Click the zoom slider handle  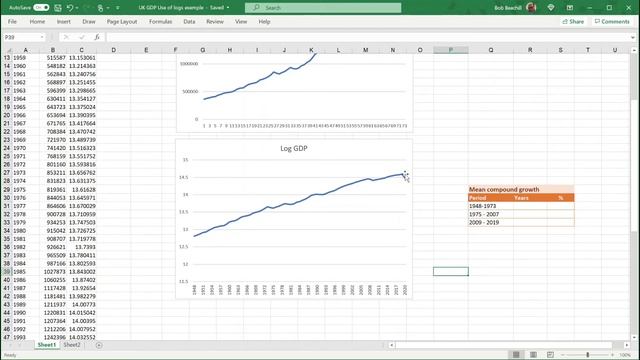(588, 355)
